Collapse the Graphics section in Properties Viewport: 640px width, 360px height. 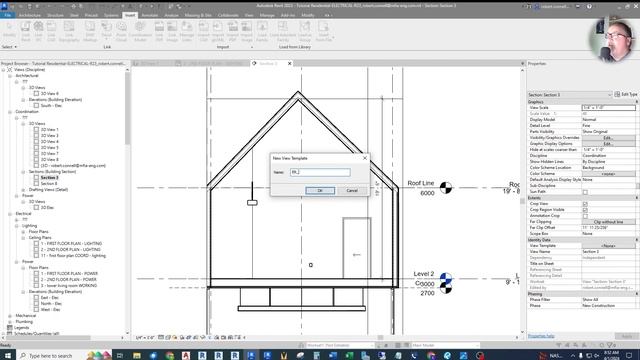636,102
